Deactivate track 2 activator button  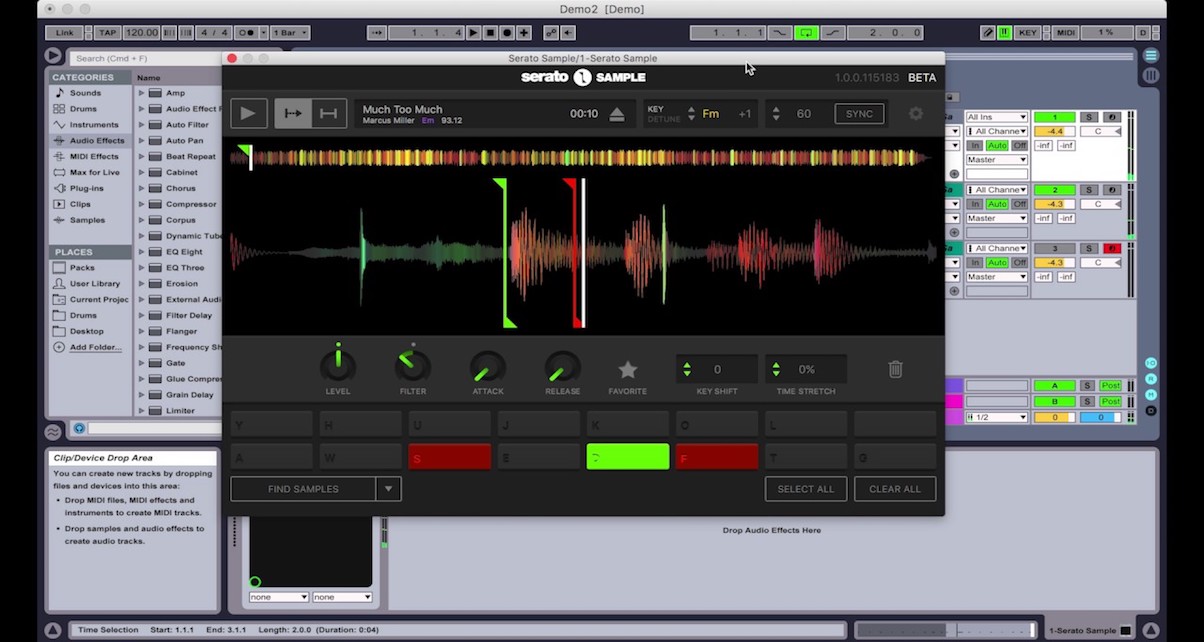[1054, 190]
